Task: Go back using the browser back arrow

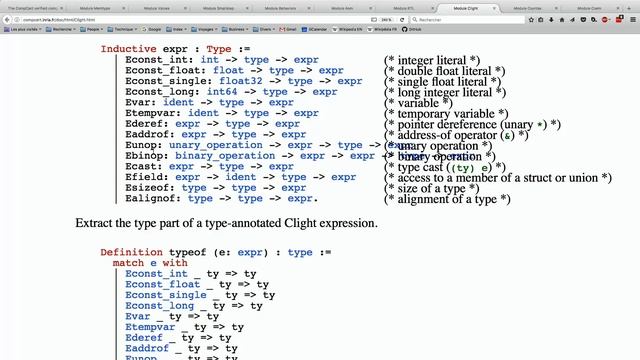Action: click(7, 20)
